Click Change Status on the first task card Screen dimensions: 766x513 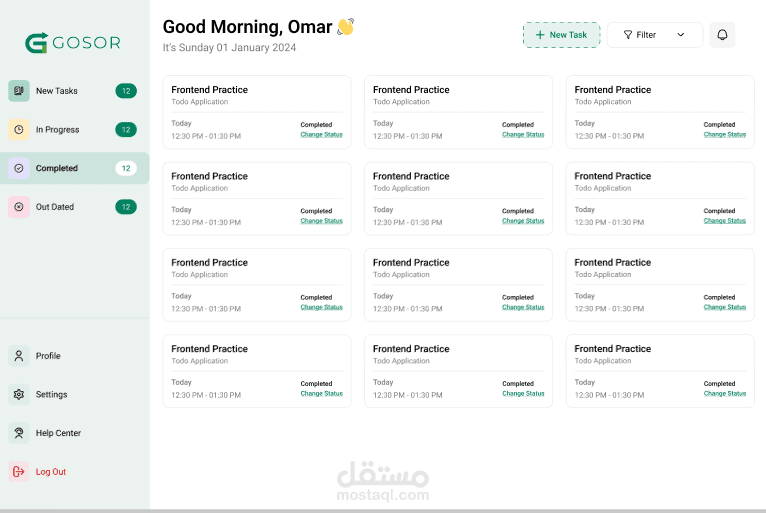pyautogui.click(x=321, y=134)
